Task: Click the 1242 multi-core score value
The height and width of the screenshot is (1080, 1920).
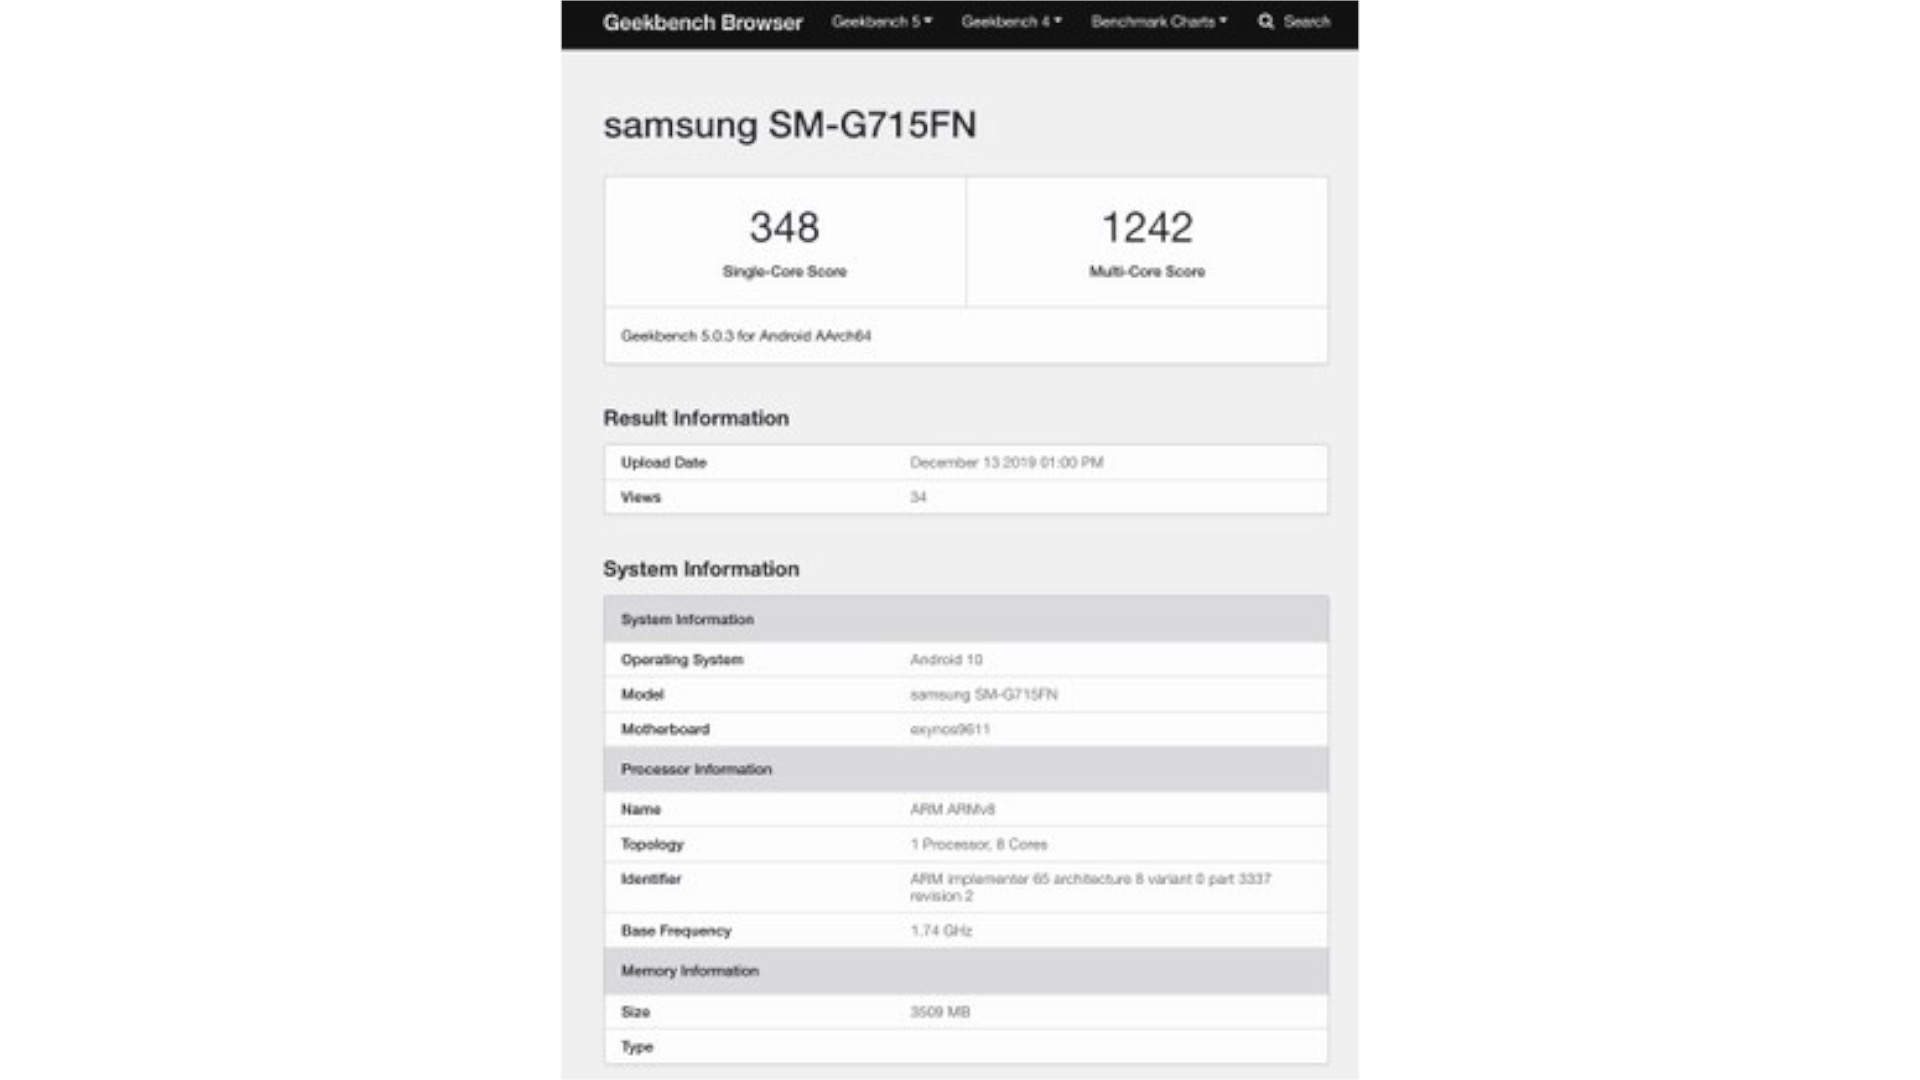Action: tap(1147, 227)
